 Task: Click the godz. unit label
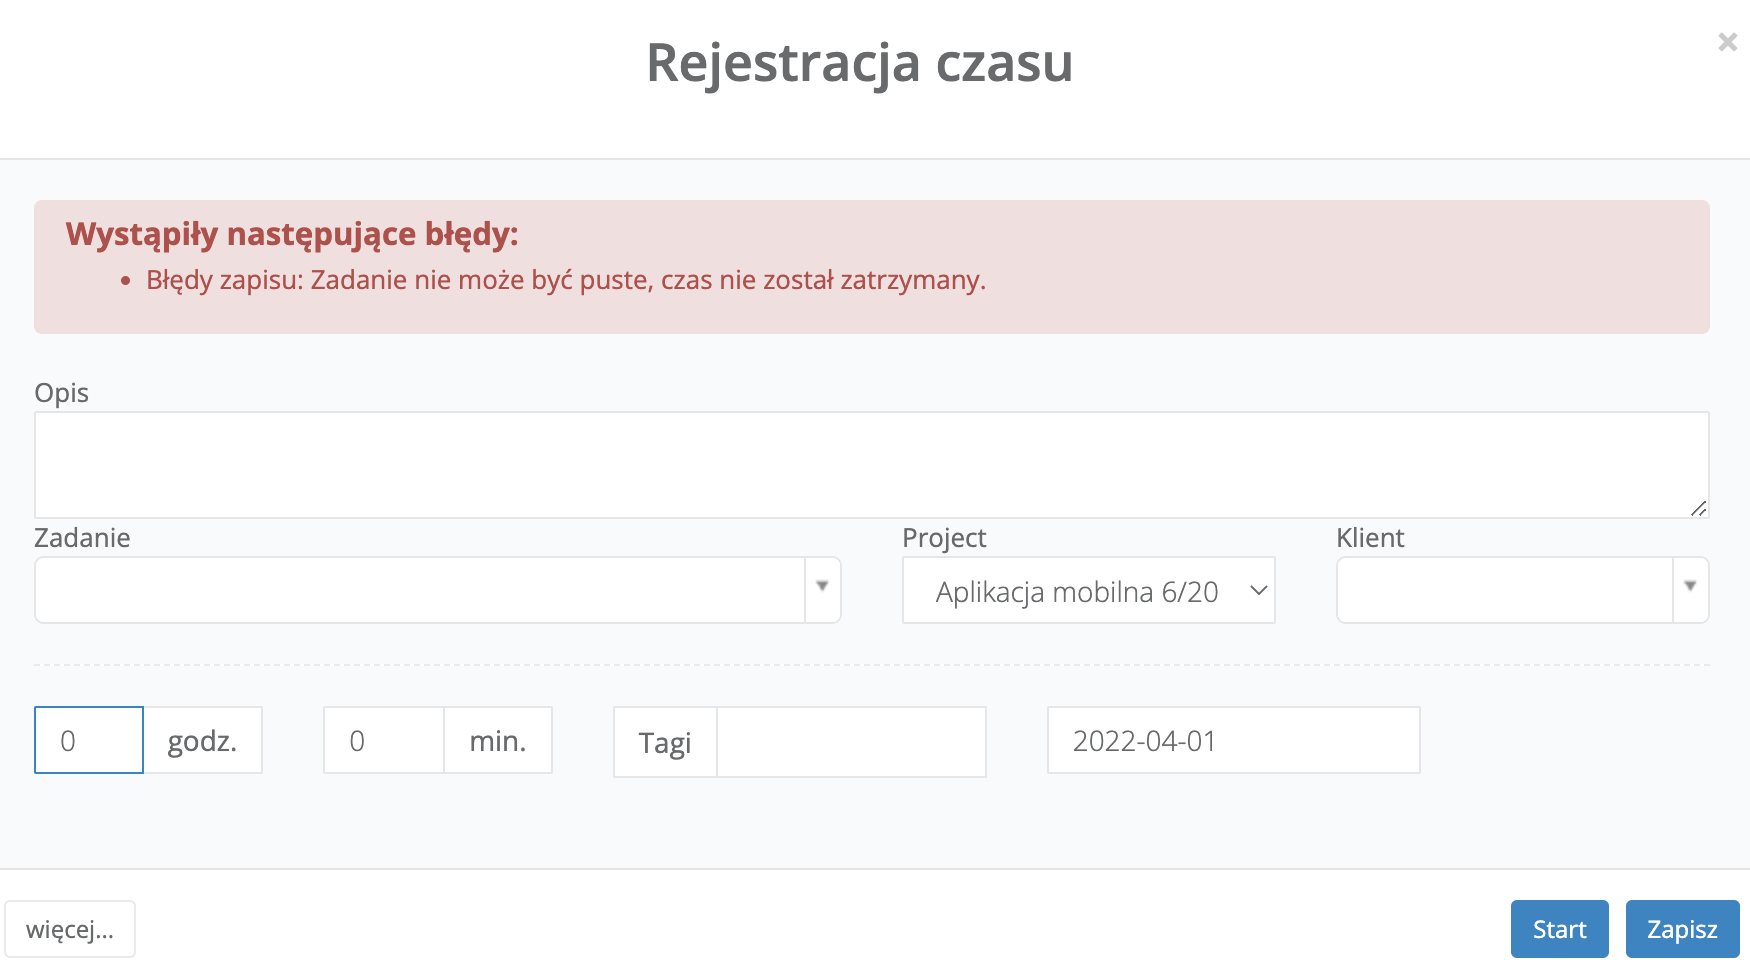point(202,740)
